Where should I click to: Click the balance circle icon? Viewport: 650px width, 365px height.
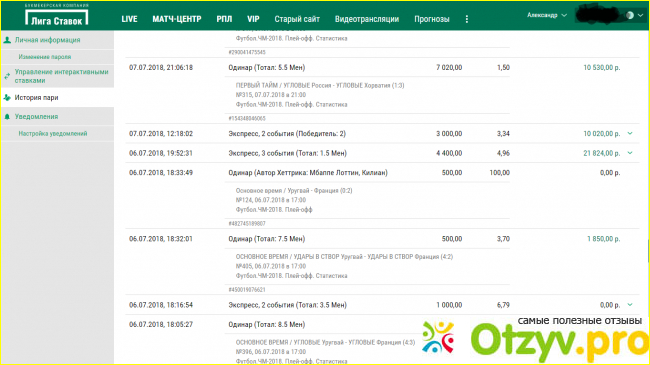click(630, 15)
